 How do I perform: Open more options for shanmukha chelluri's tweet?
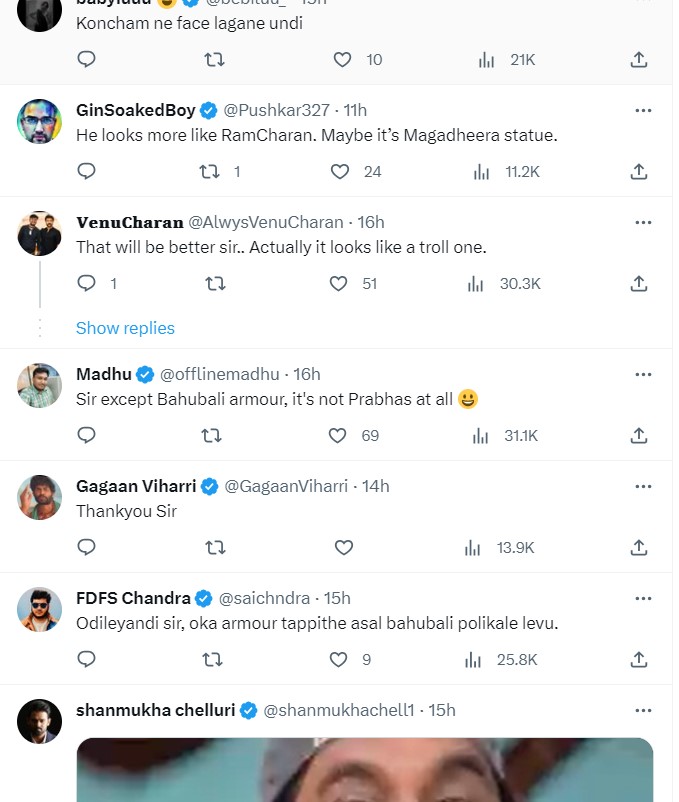pos(643,710)
